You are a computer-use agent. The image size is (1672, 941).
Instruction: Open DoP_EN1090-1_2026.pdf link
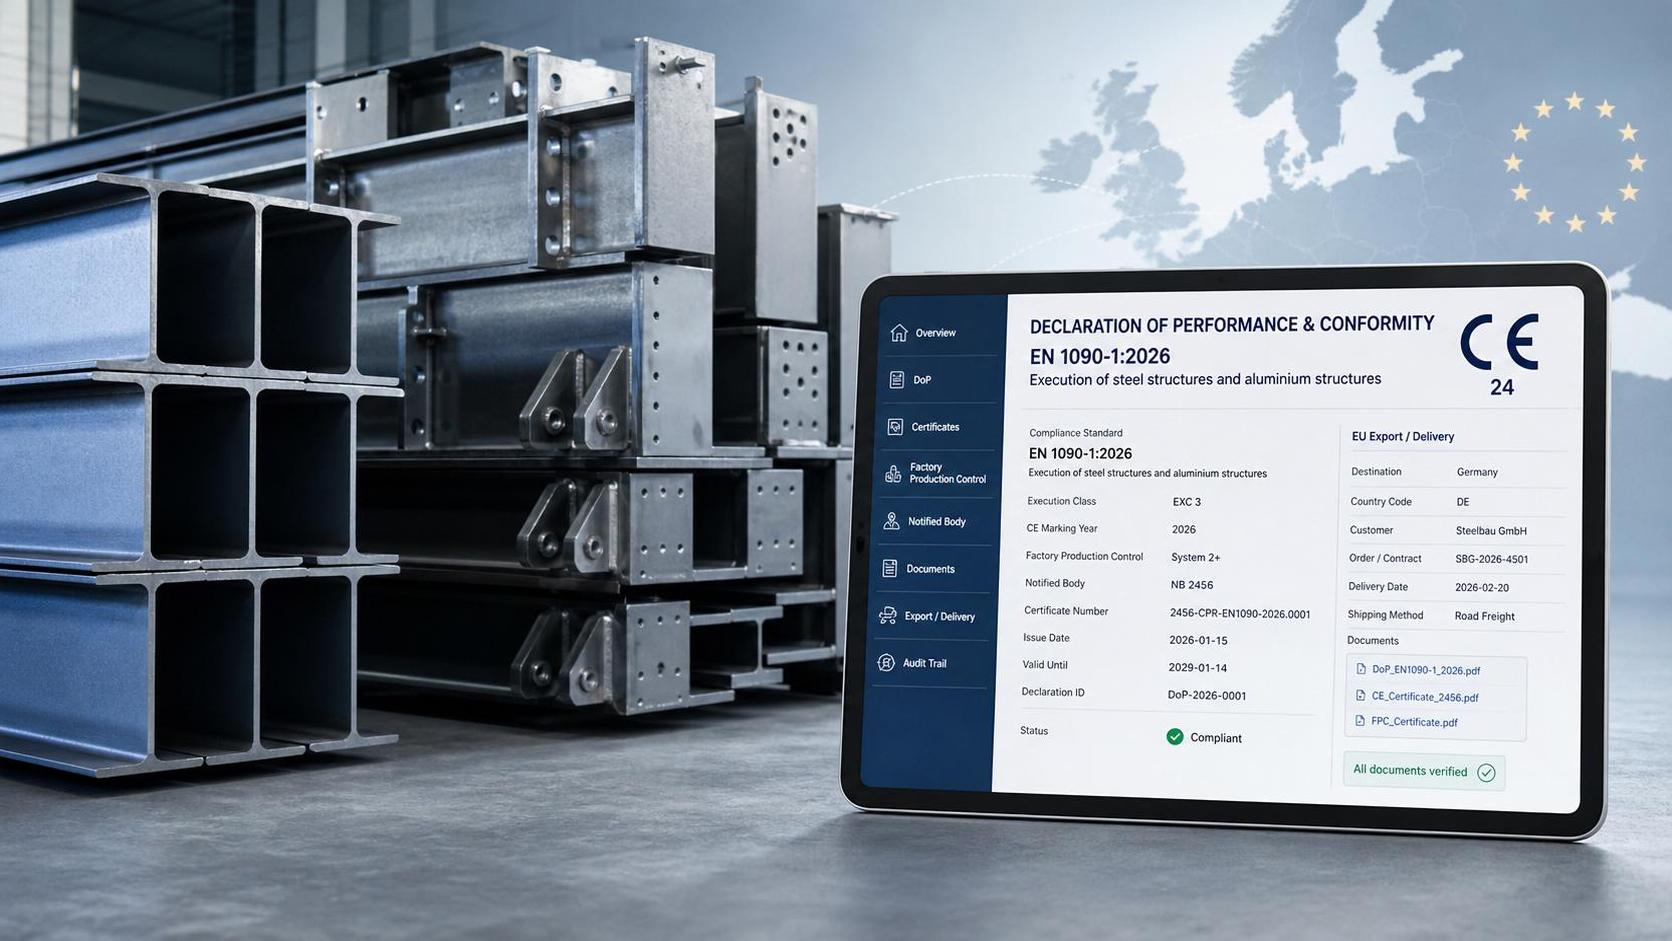pos(1426,670)
